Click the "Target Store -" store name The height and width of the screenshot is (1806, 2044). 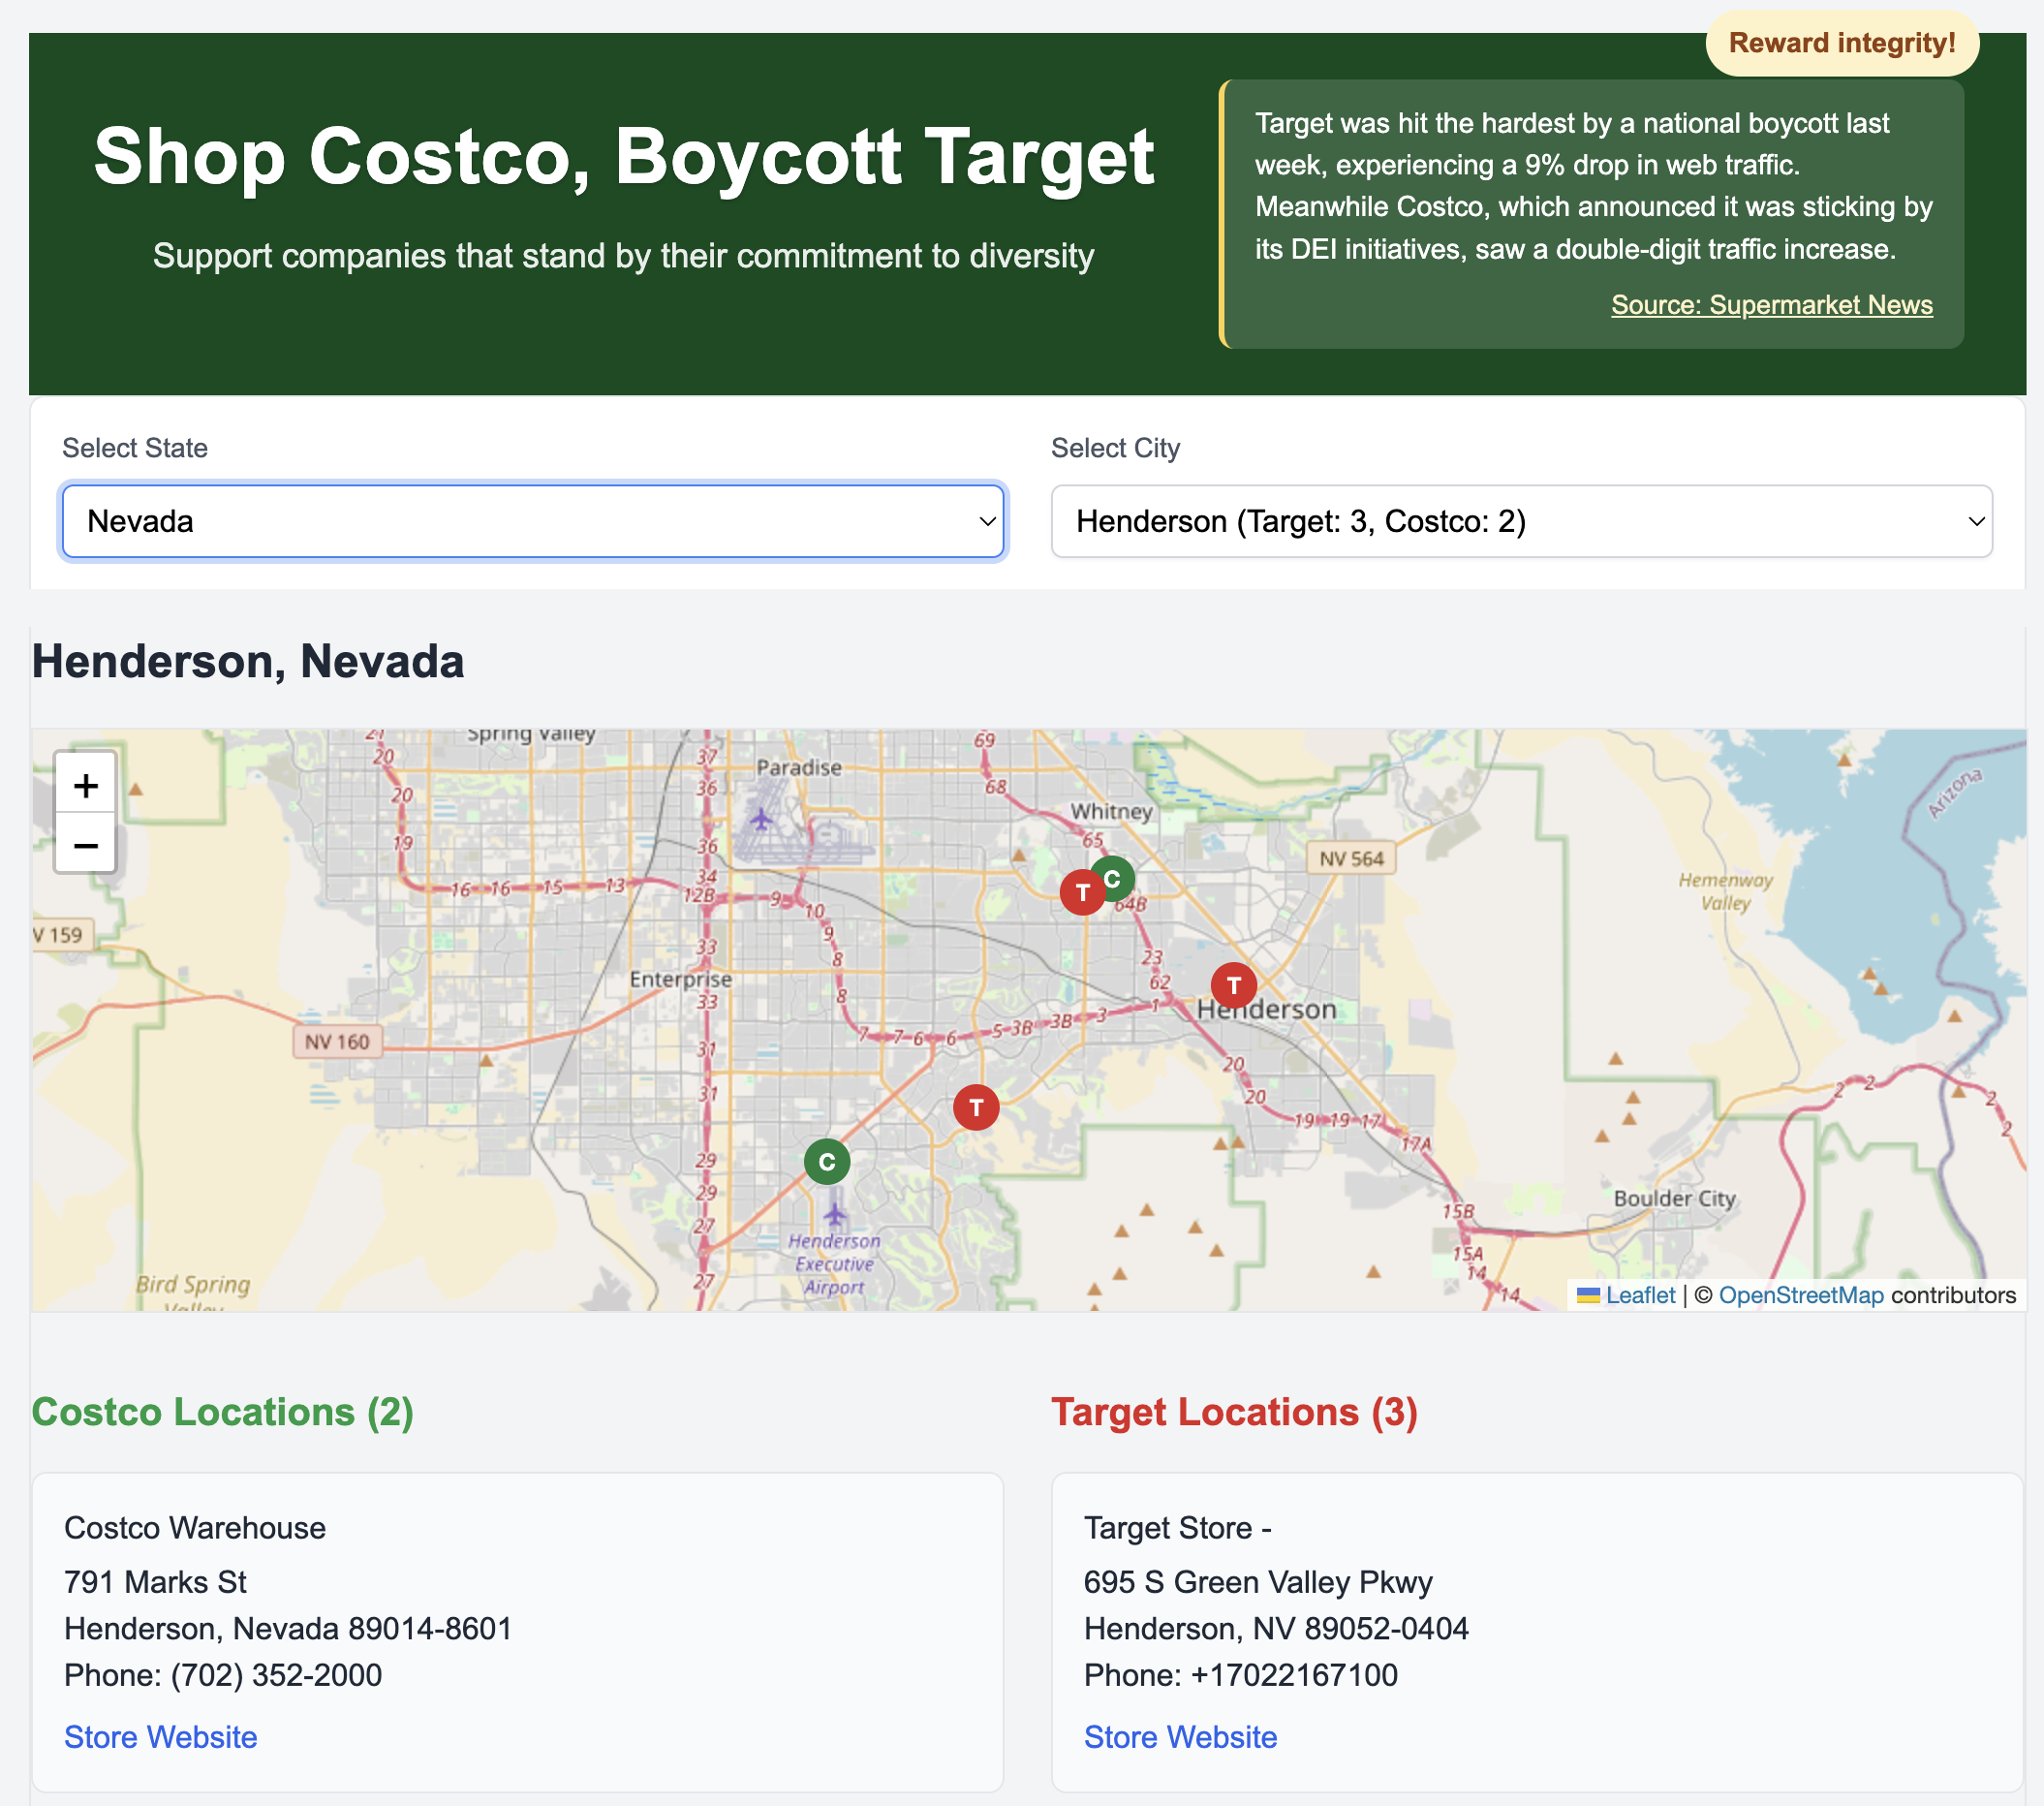click(x=1178, y=1528)
